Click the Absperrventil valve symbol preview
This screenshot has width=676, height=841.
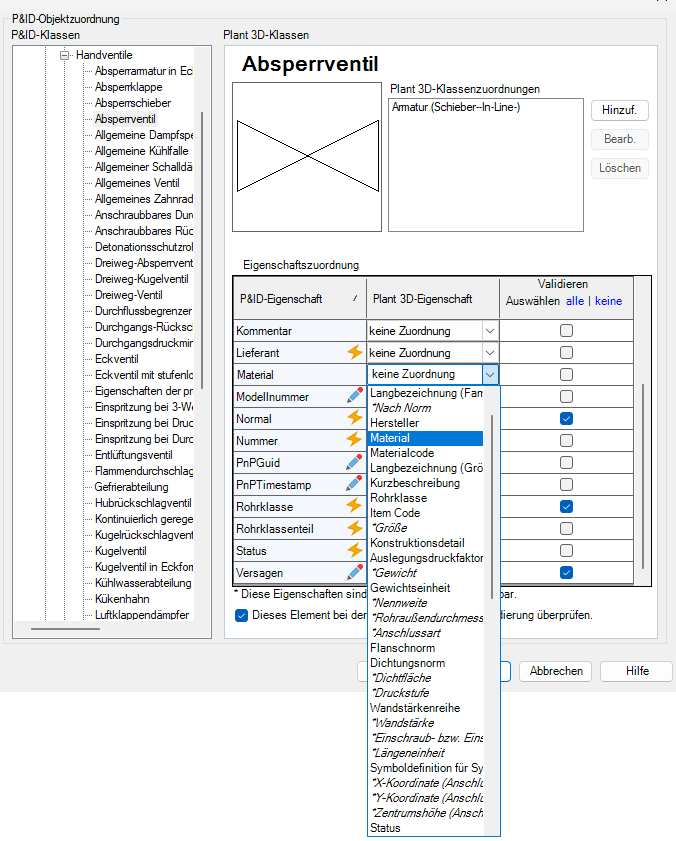(x=307, y=157)
